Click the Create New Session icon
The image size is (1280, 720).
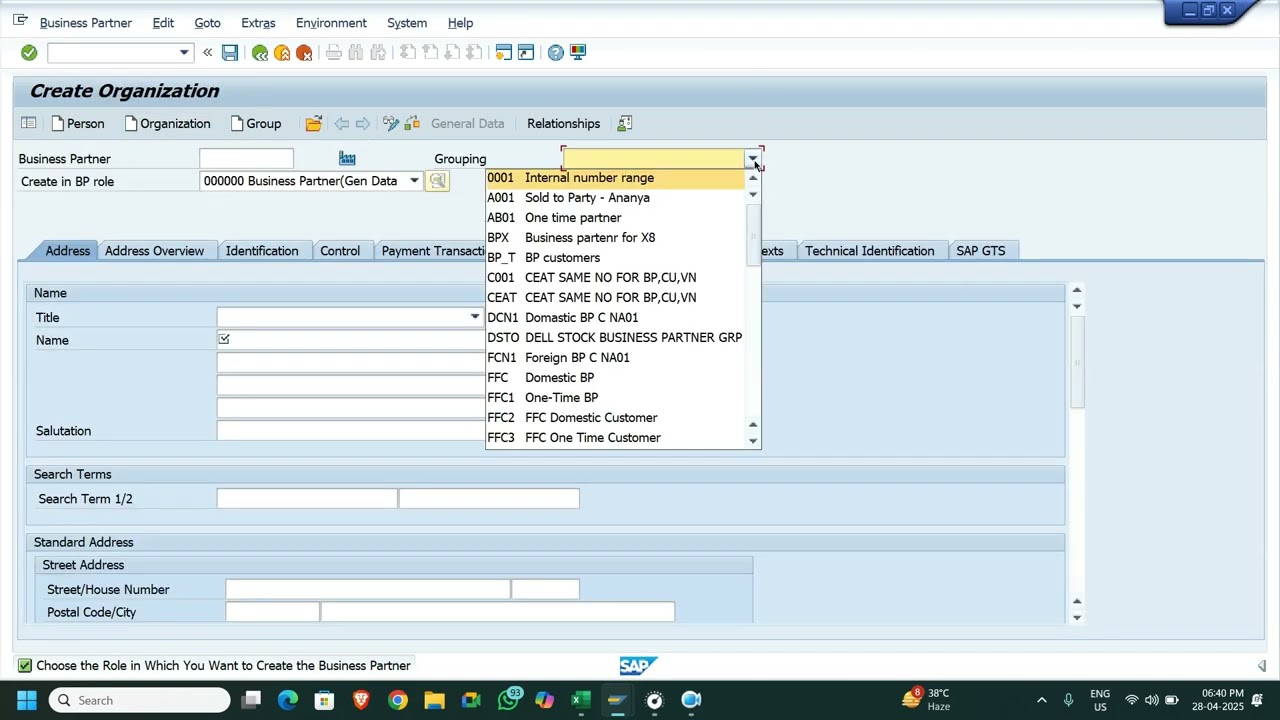point(504,53)
